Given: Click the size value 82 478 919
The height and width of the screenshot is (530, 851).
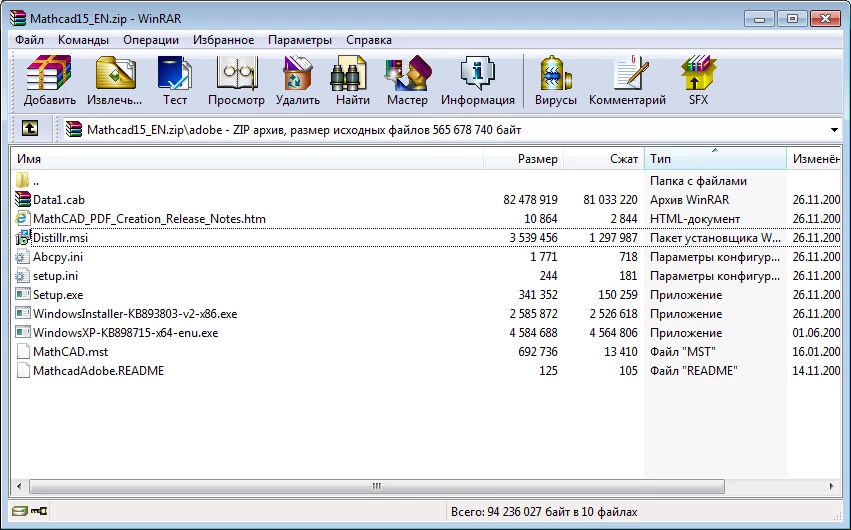Looking at the screenshot, I should click(x=530, y=200).
